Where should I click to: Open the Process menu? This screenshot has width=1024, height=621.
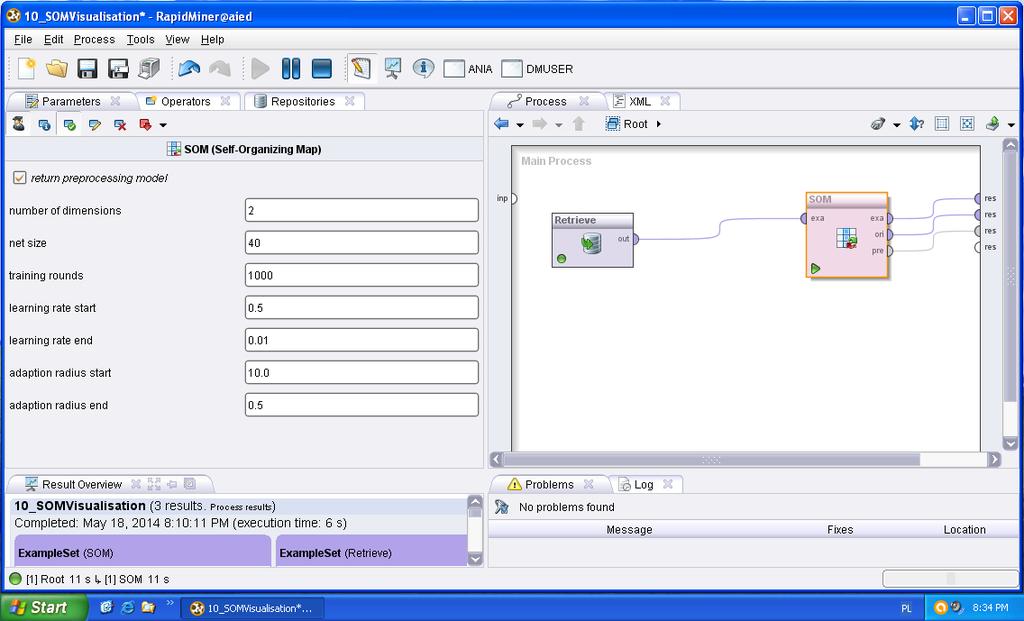pos(94,39)
